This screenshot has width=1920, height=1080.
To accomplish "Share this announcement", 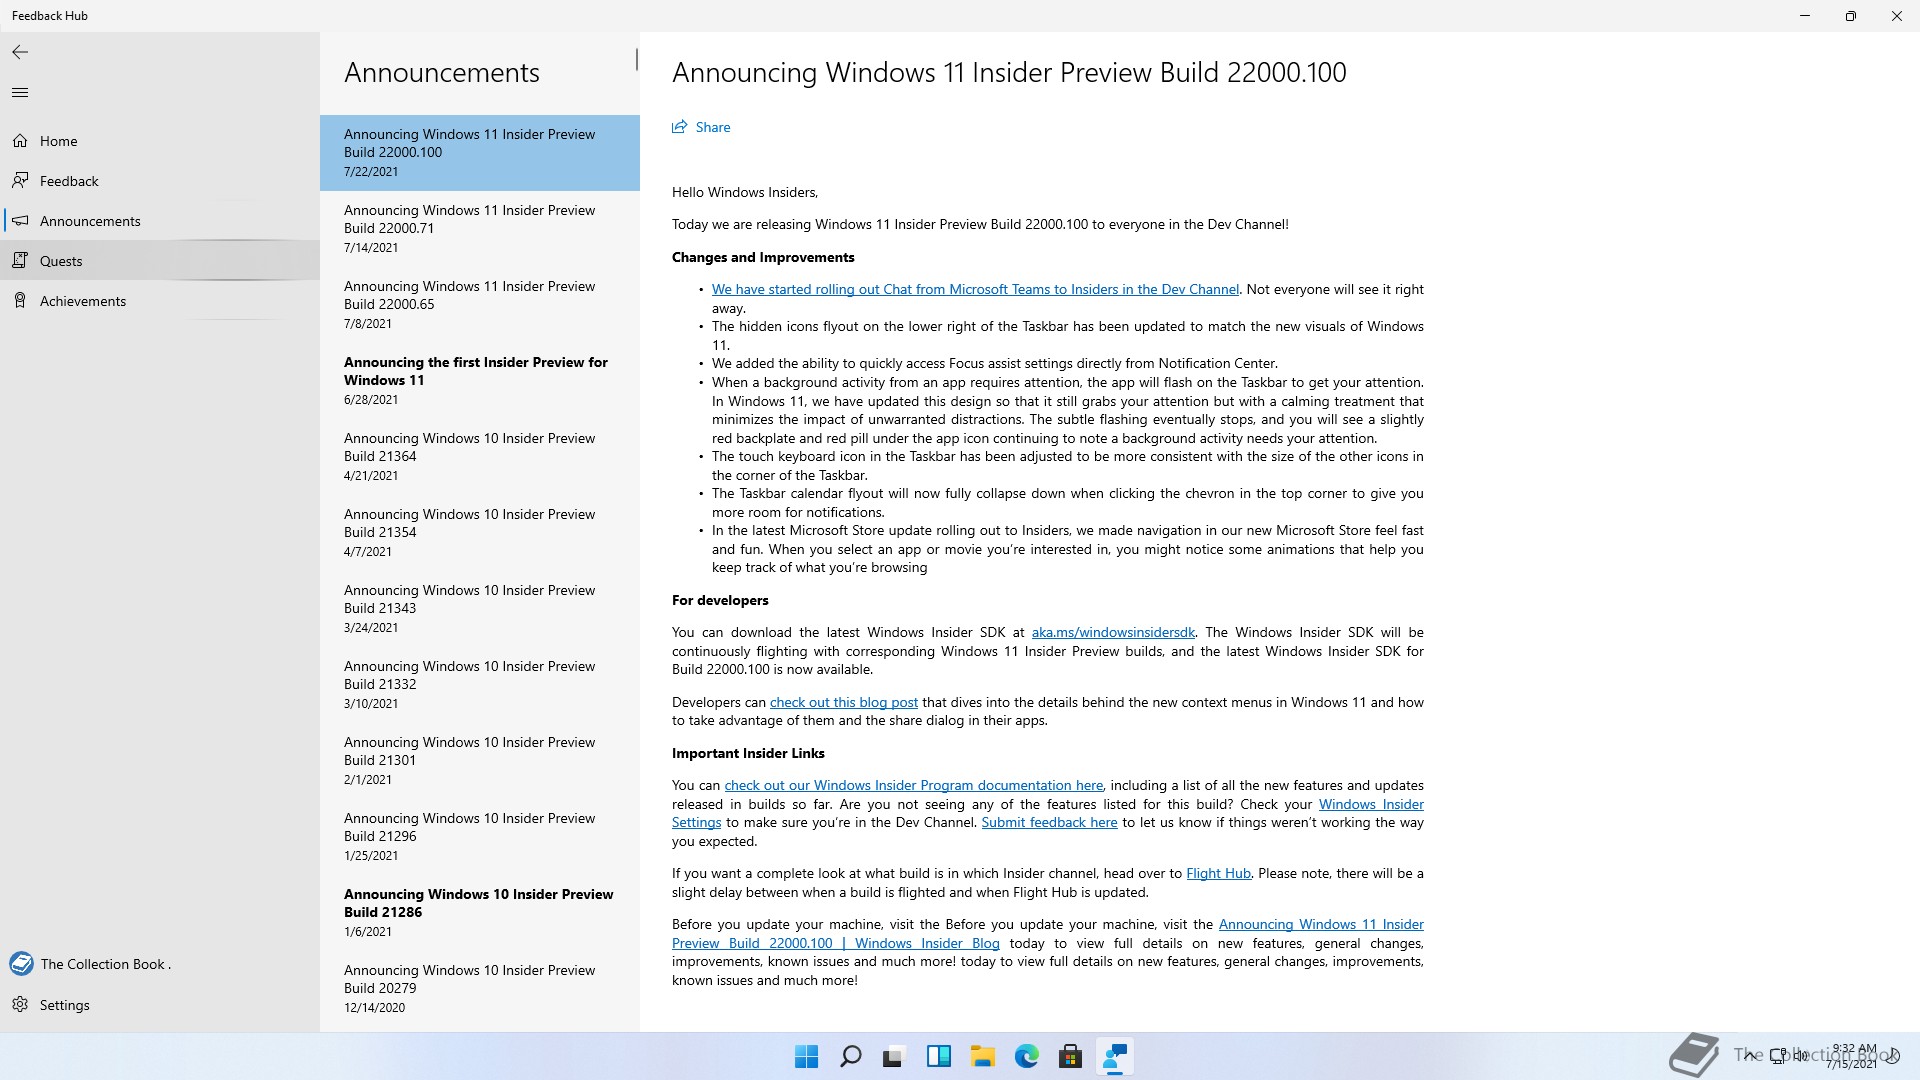I will 701,127.
